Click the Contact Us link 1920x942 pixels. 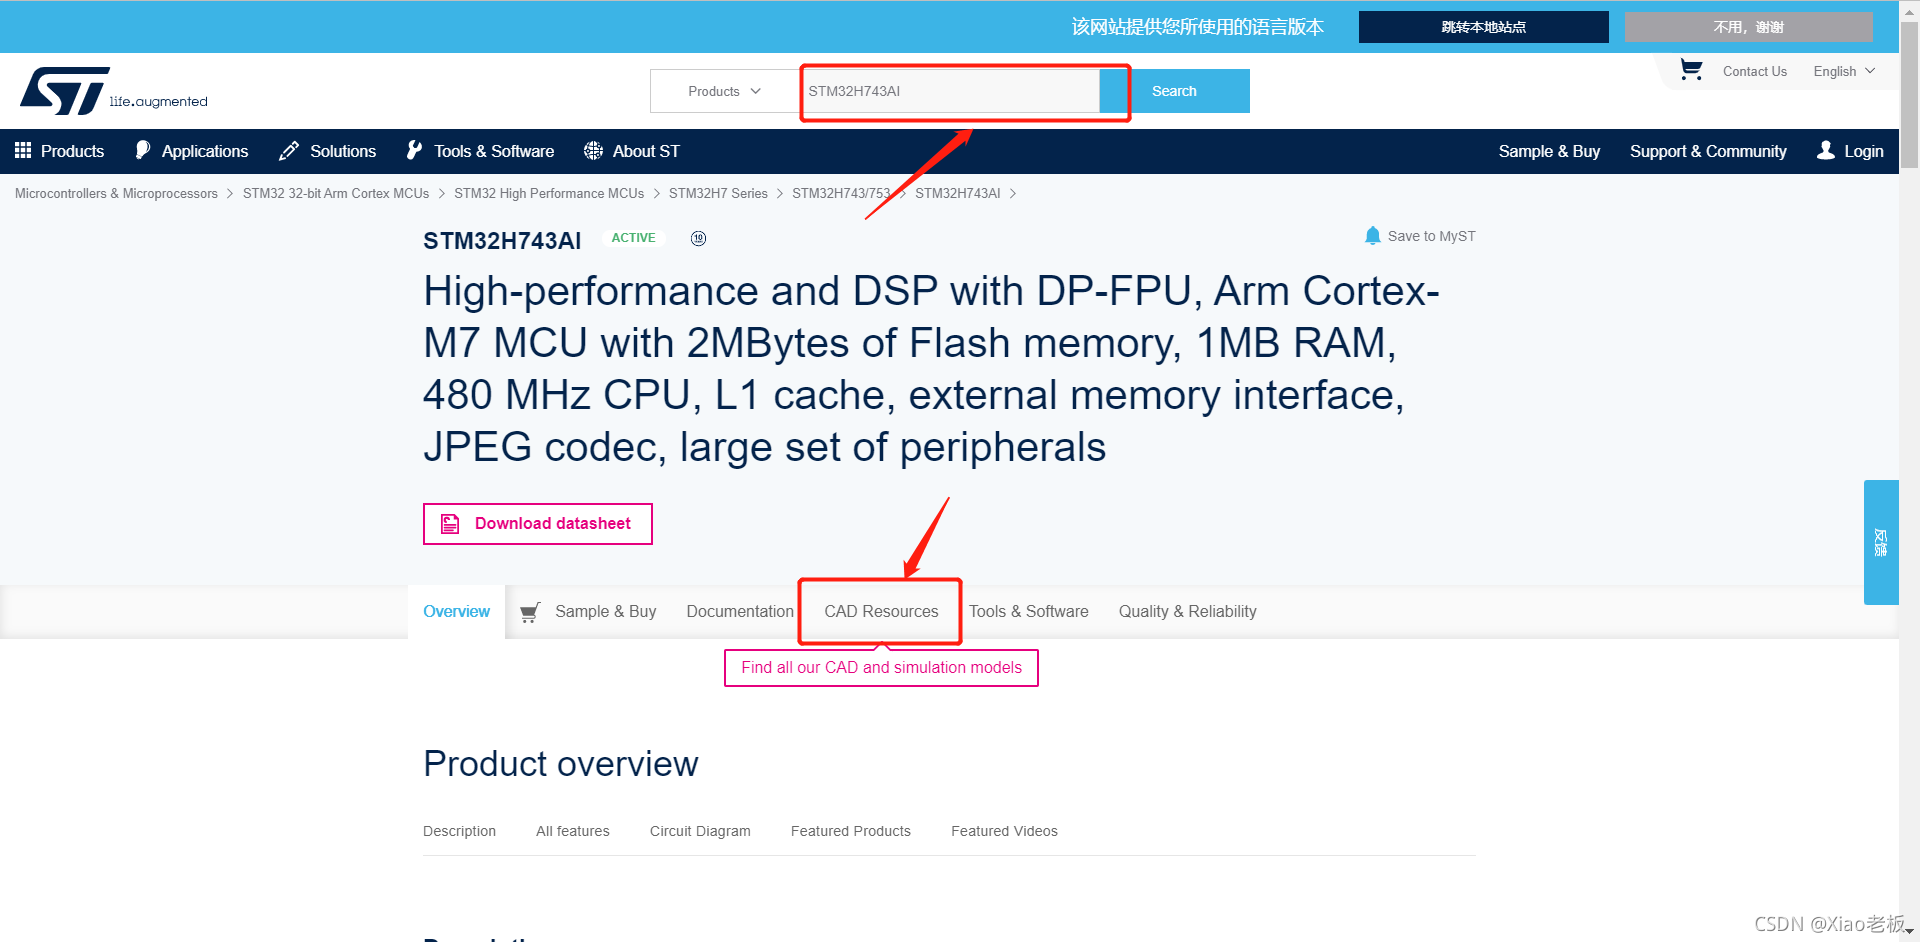pos(1755,71)
